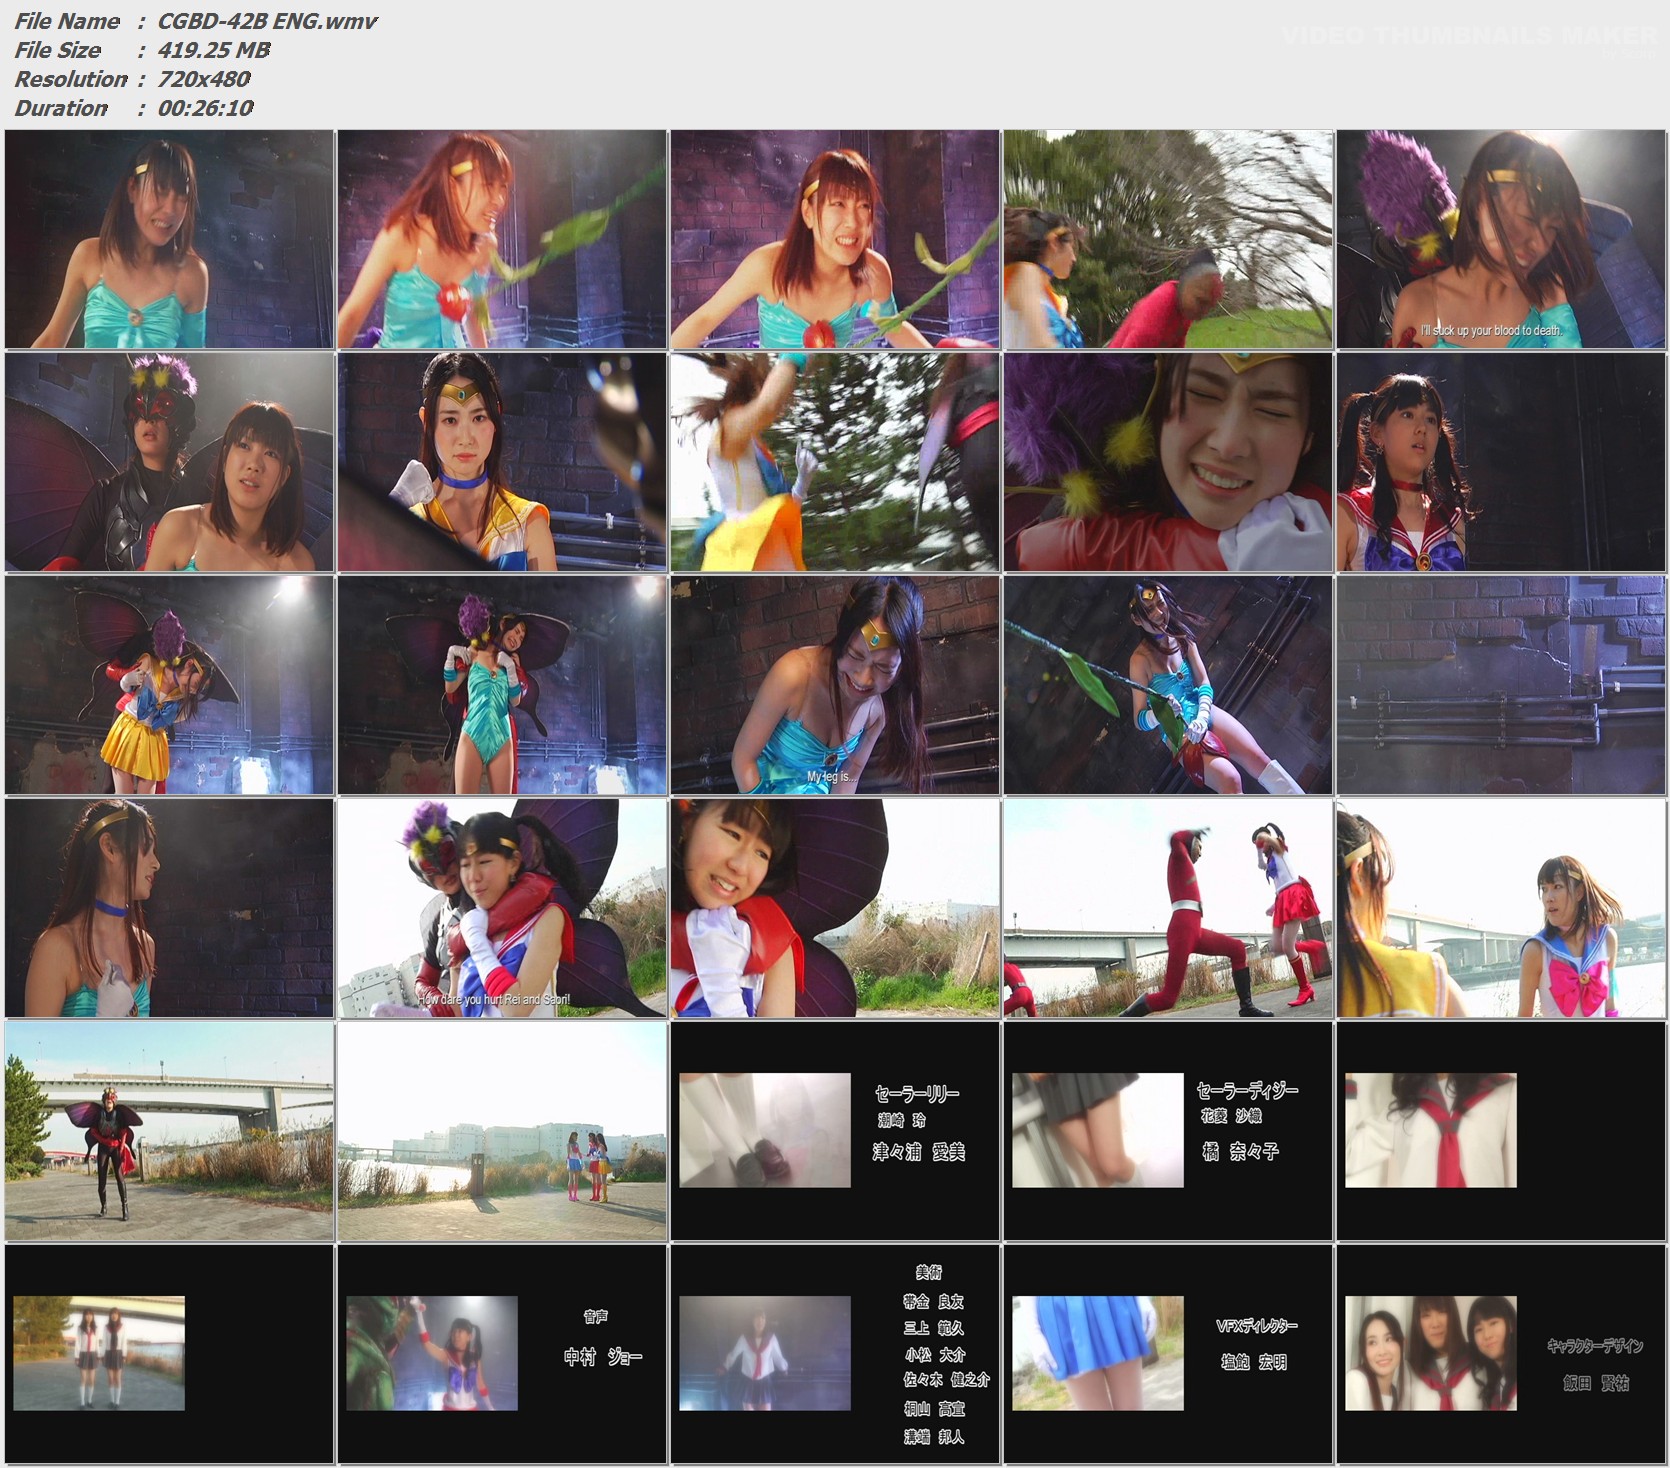Open motion-blurred frame with yellow skirt and pine tree
This screenshot has width=1670, height=1468.
click(835, 462)
